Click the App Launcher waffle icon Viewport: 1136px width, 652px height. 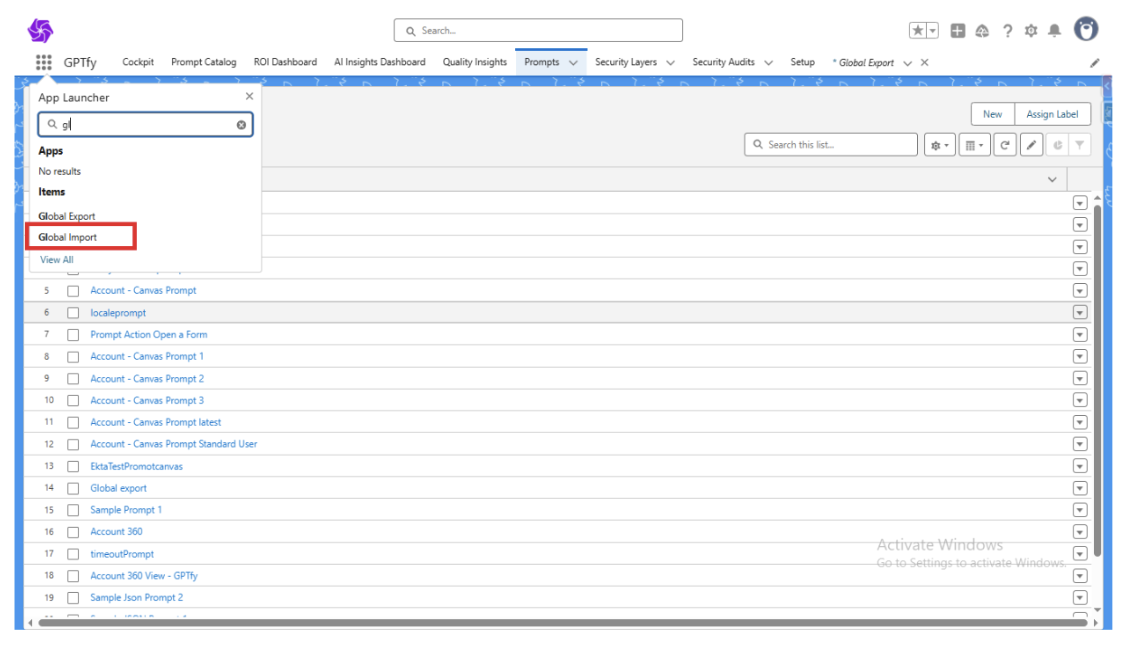(x=43, y=62)
